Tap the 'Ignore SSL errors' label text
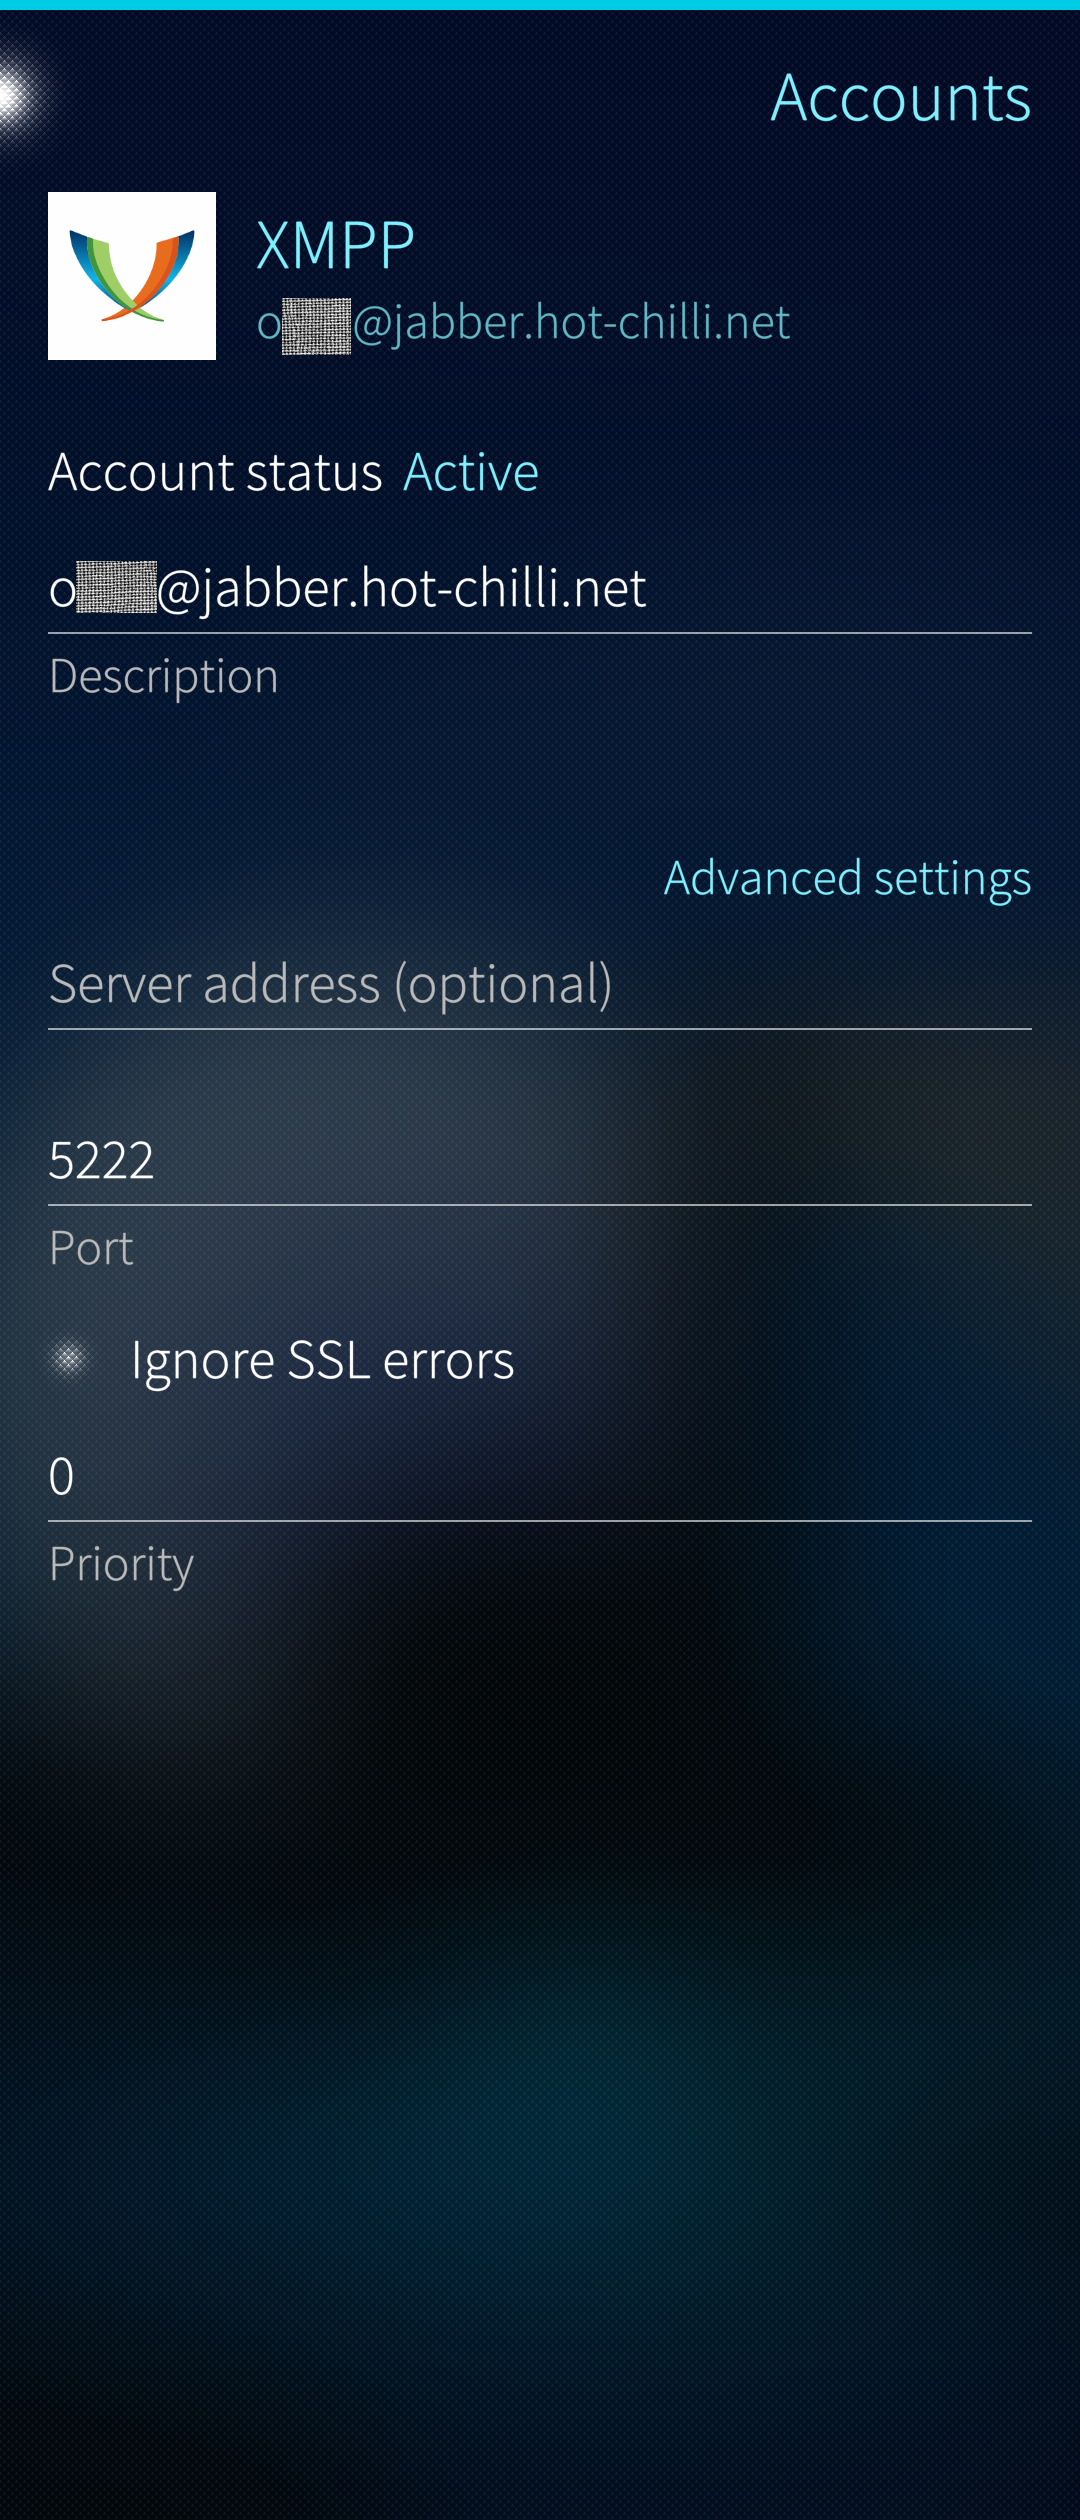 (322, 1361)
